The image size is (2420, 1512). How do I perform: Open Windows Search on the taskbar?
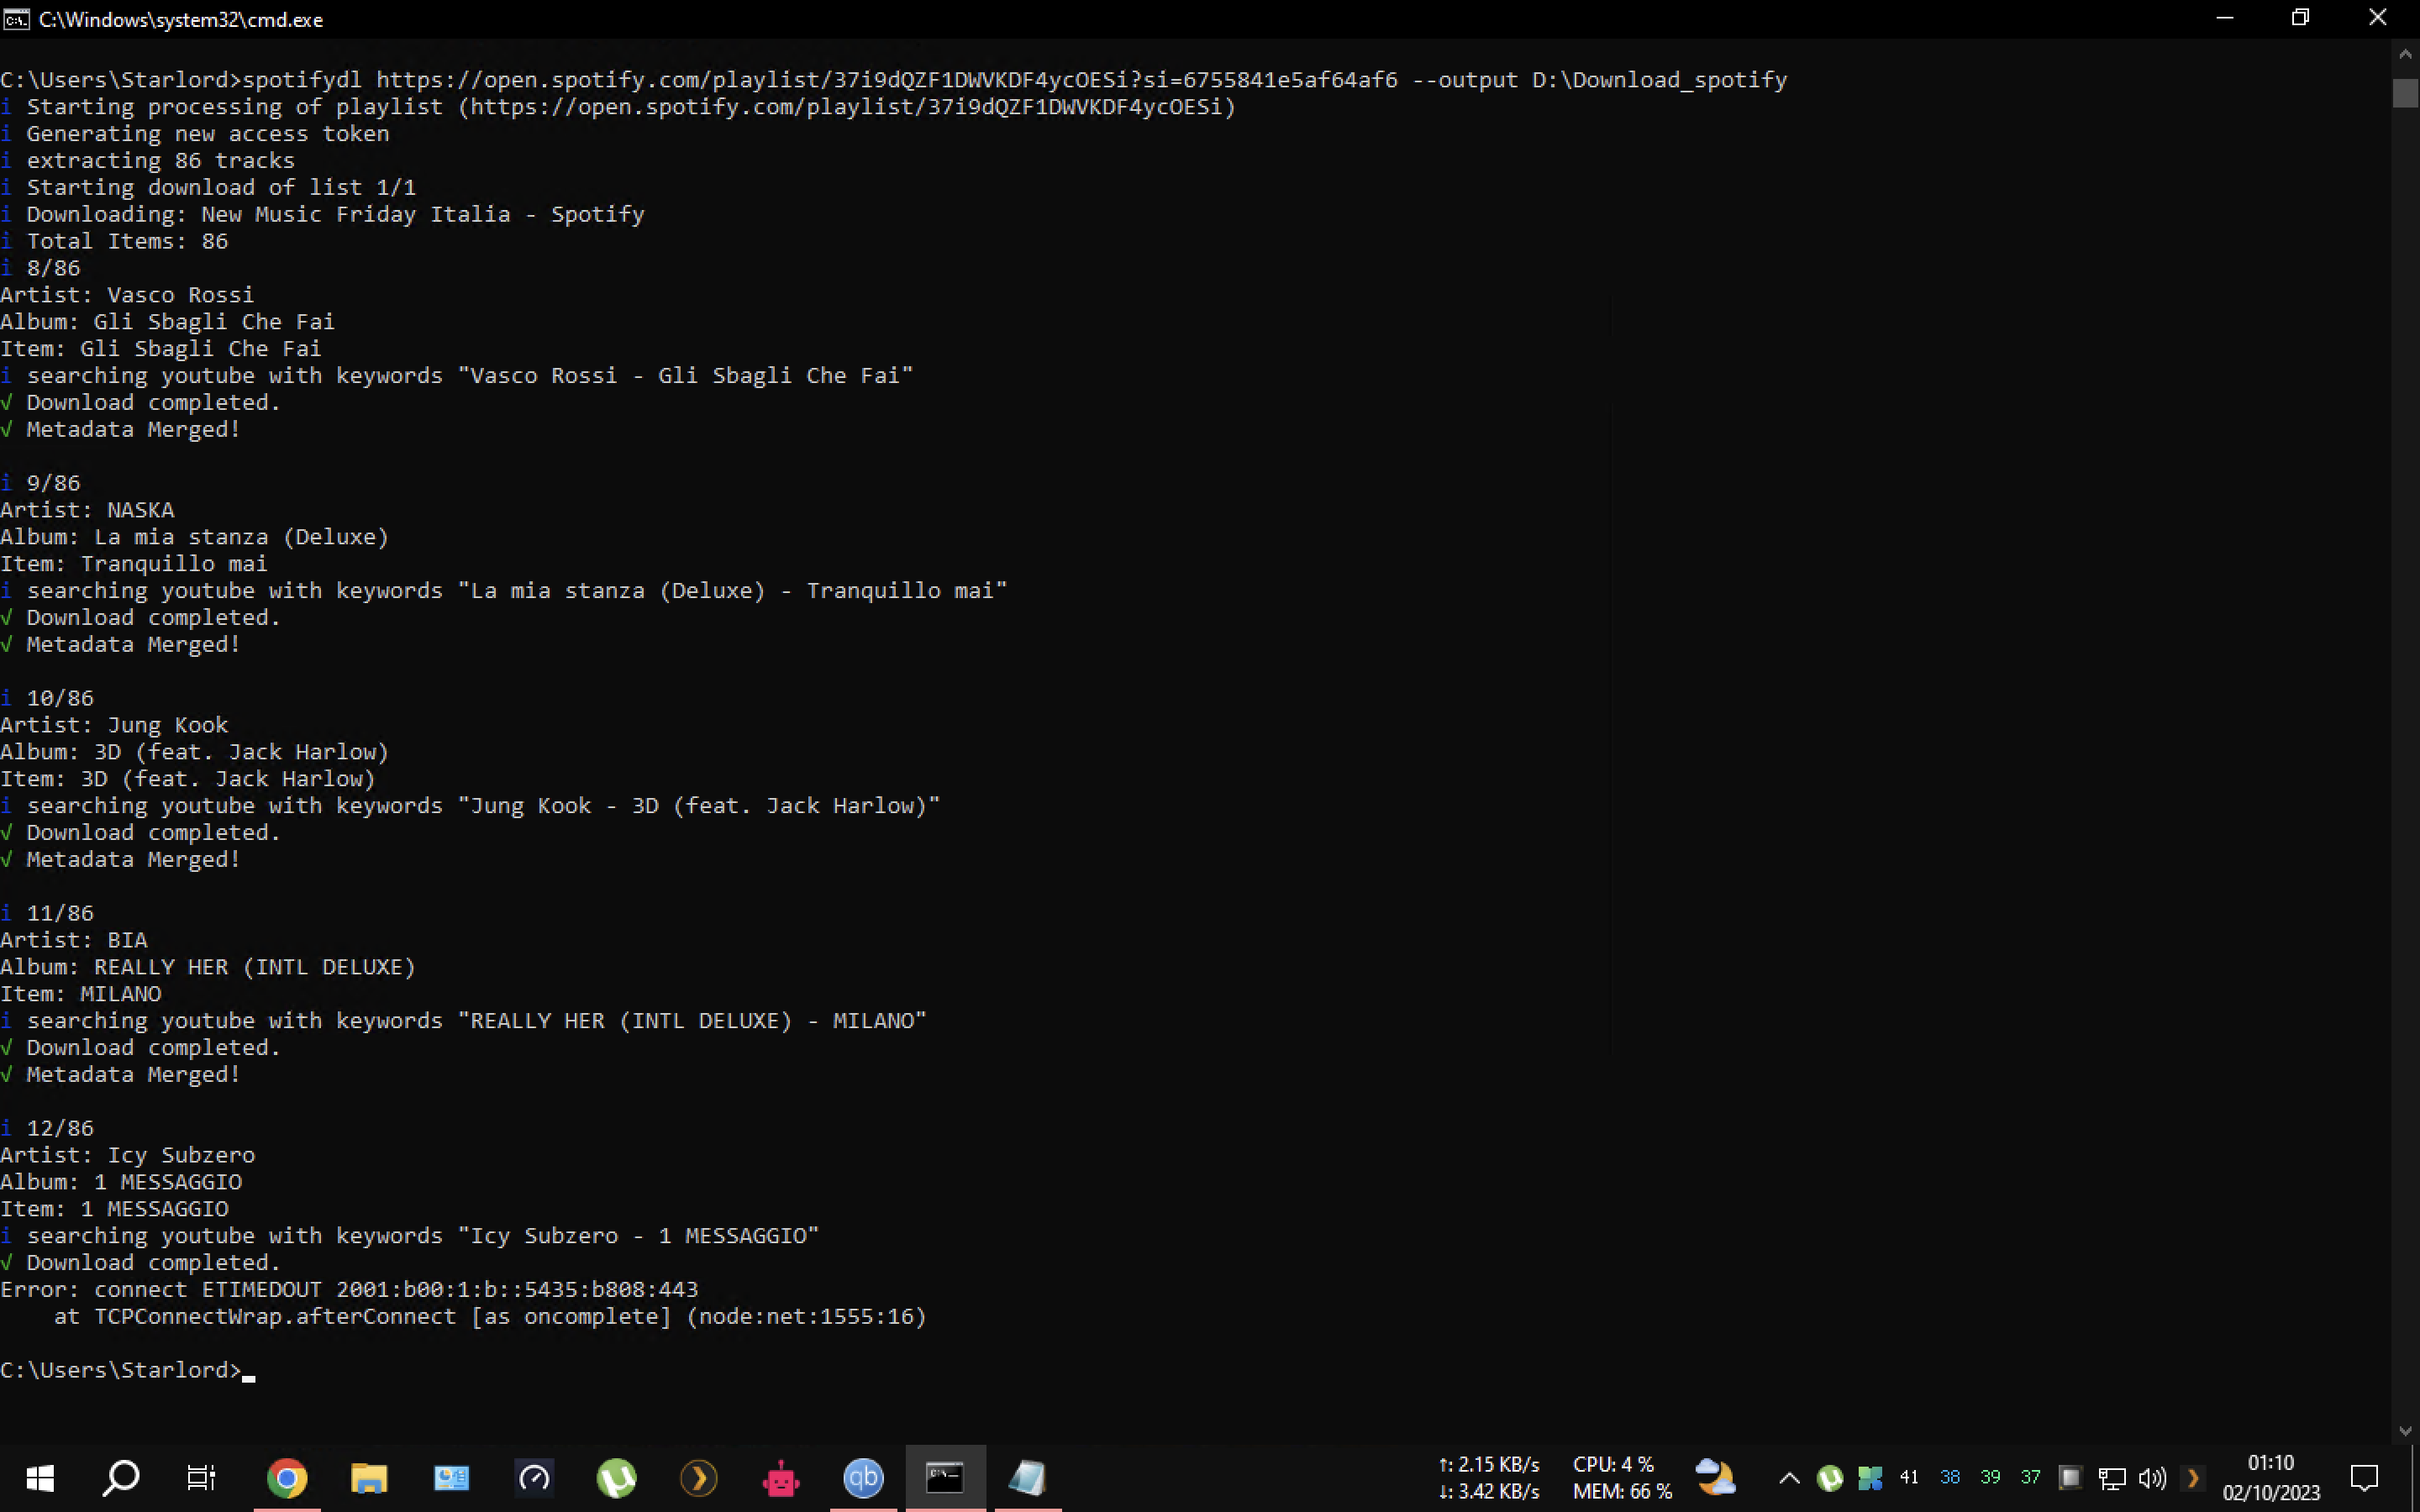coord(121,1477)
